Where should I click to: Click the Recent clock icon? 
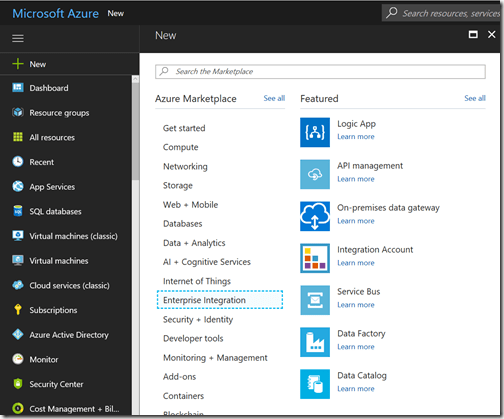pos(18,162)
